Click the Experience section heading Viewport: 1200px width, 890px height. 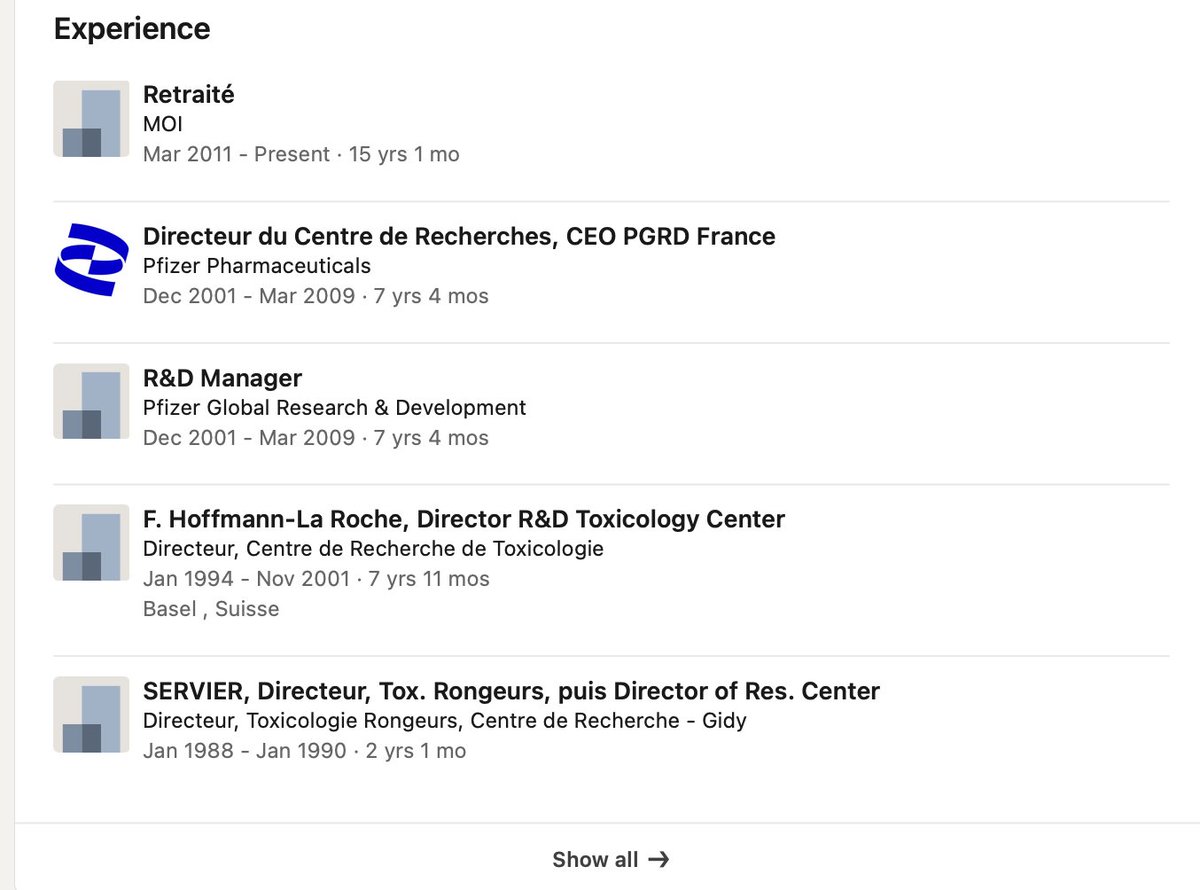[x=132, y=29]
